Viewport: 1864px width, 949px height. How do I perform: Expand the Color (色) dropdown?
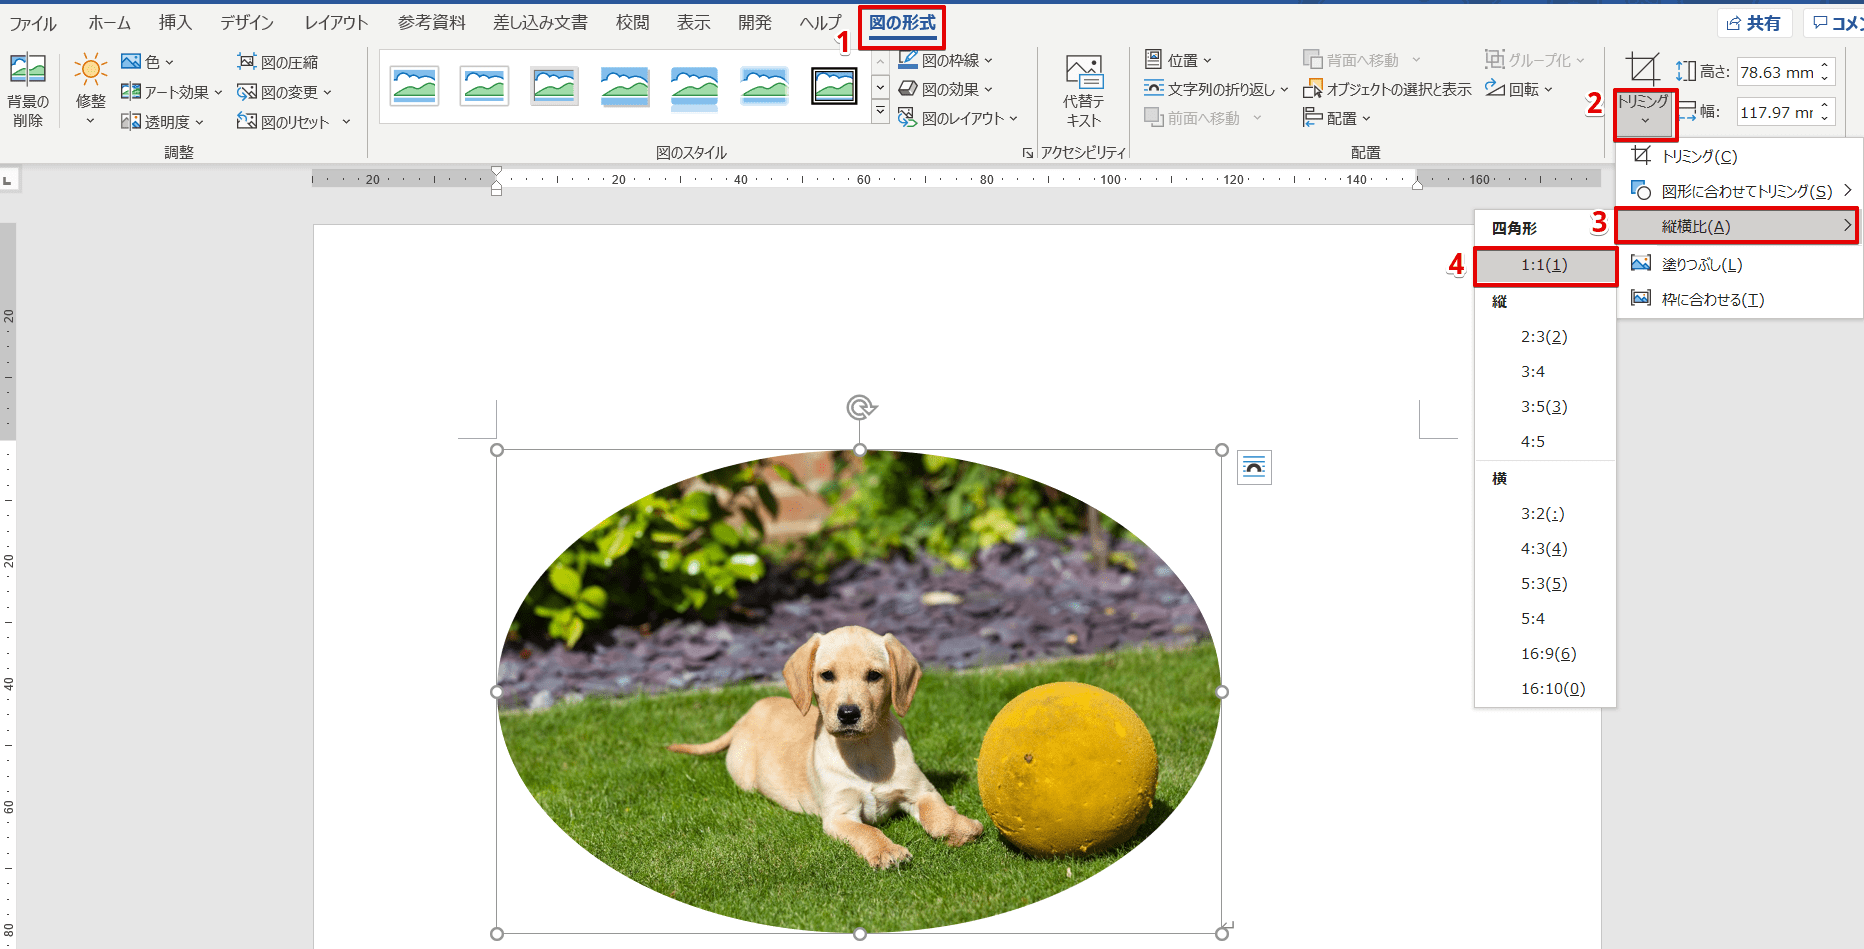coord(148,62)
